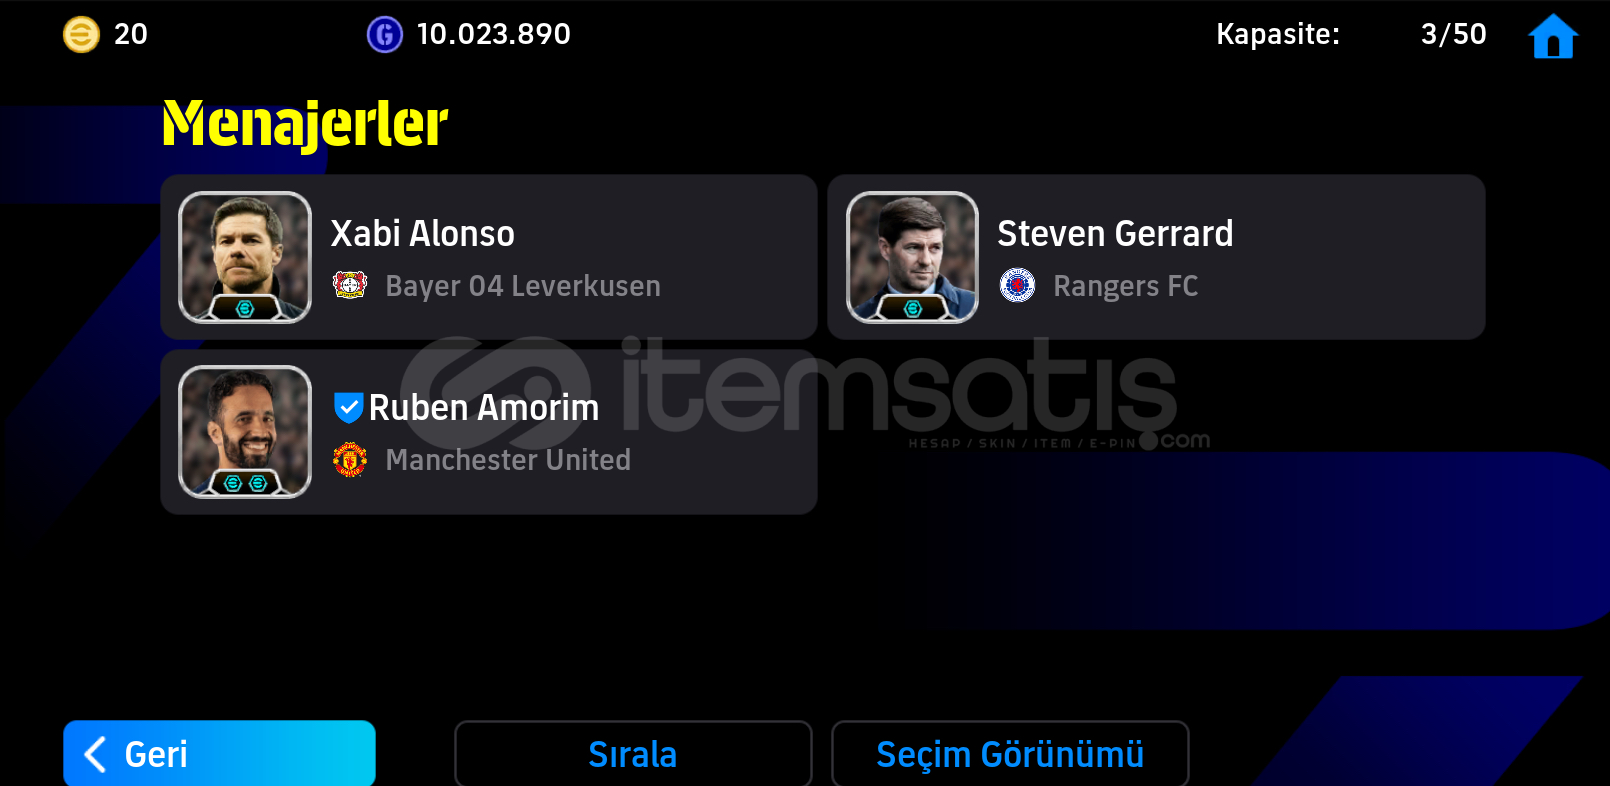
Task: Tap the 10.023.890 GP balance
Action: 493,35
